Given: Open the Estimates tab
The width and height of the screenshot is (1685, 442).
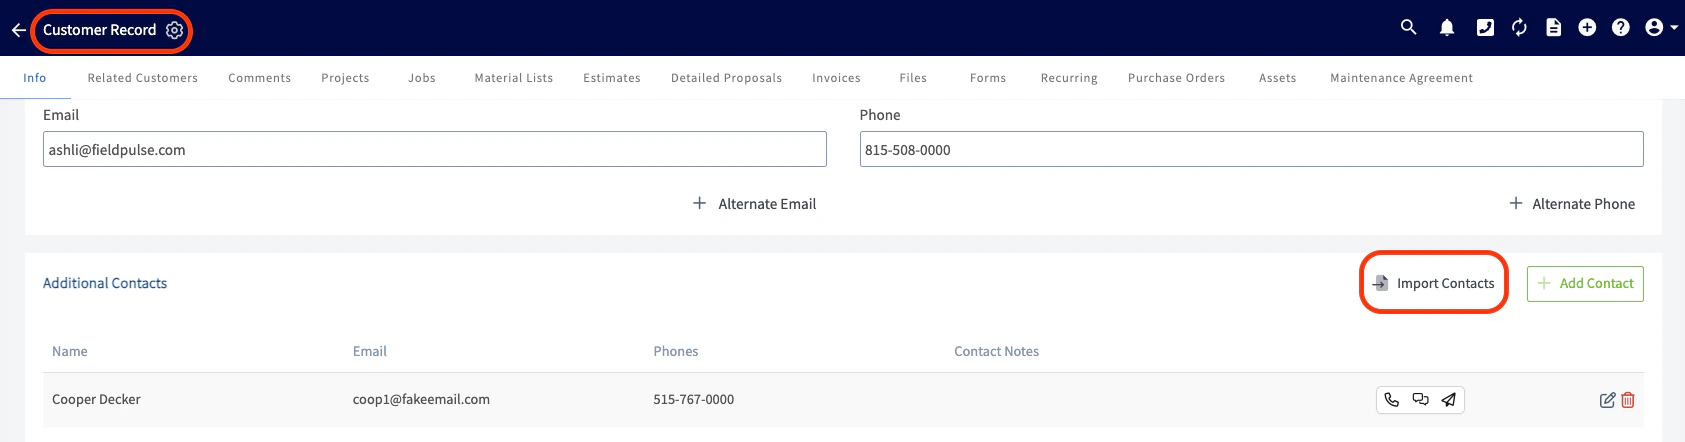Looking at the screenshot, I should point(612,78).
